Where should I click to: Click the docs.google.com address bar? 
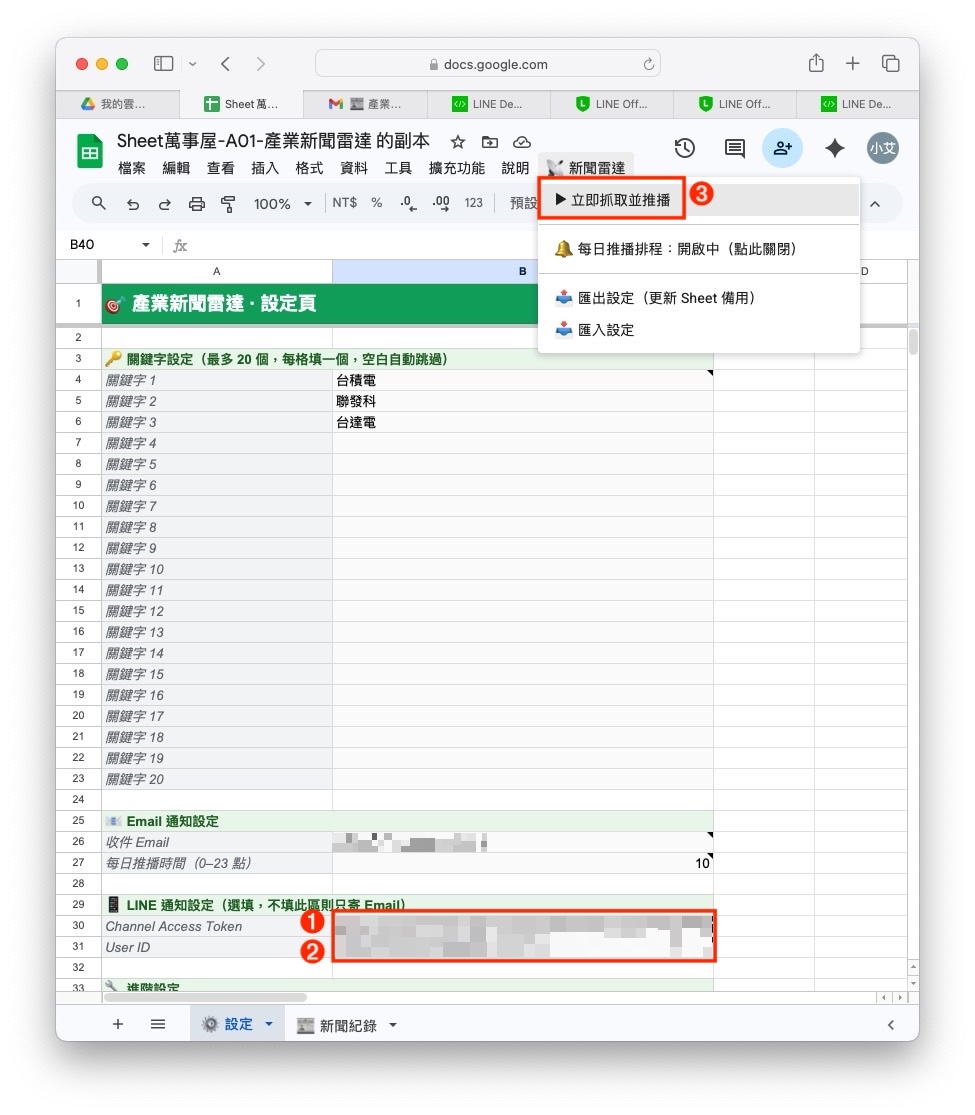488,64
